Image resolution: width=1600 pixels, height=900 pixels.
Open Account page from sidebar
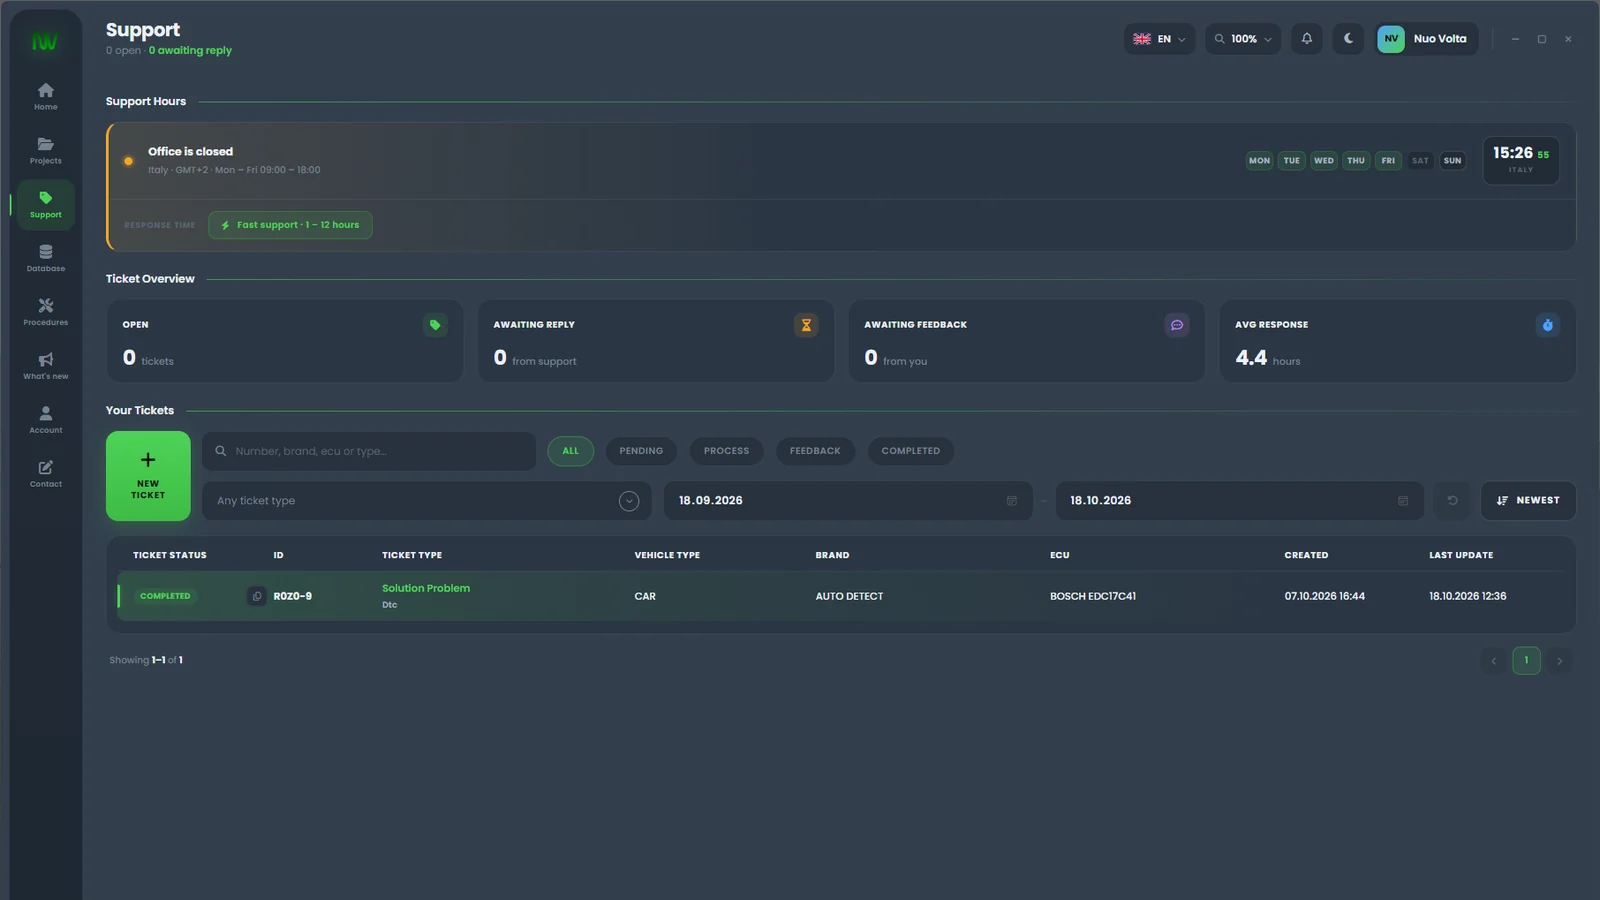pos(45,420)
